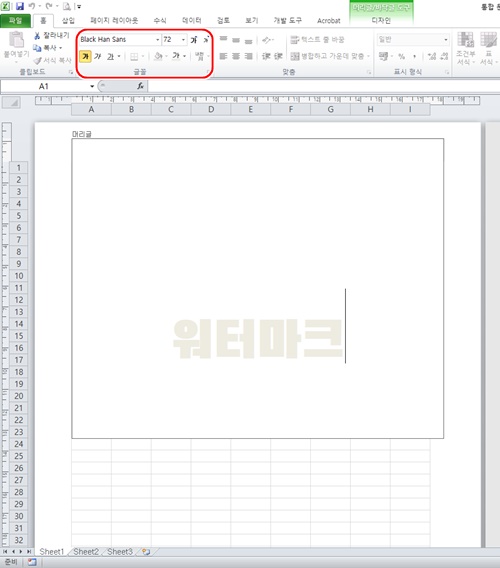Open the Design (디자인) header tools tab
The height and width of the screenshot is (568, 500).
tap(381, 20)
